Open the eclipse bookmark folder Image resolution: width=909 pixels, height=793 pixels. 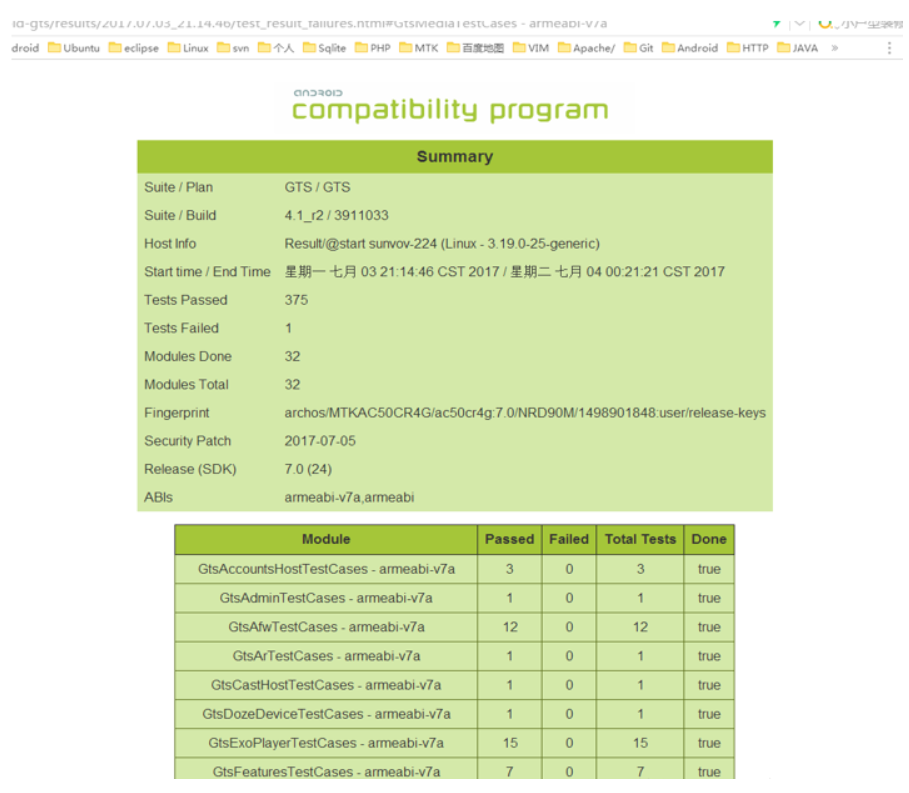pyautogui.click(x=133, y=47)
